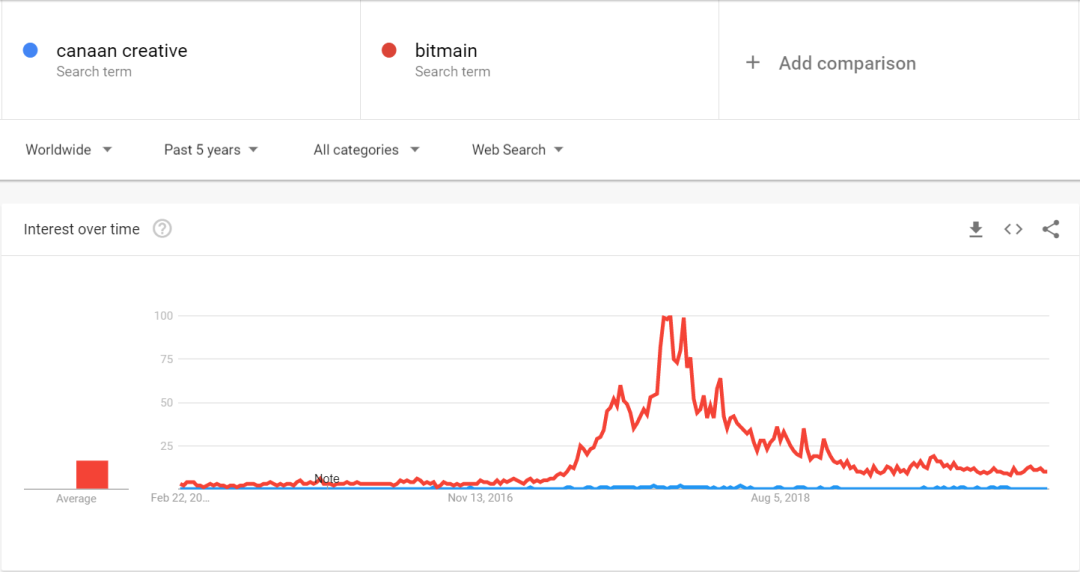Screen dimensions: 1080x572
Task: Click the red bitmain peak at 100
Action: pyautogui.click(x=666, y=318)
